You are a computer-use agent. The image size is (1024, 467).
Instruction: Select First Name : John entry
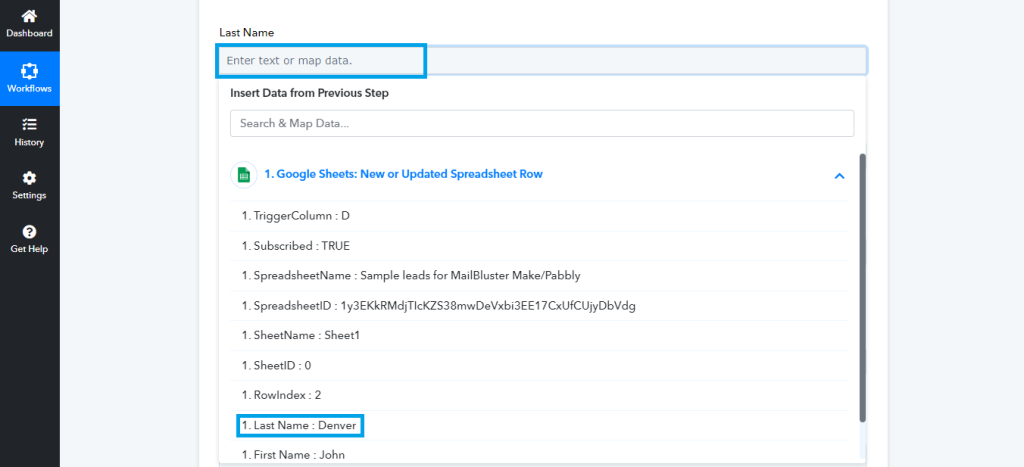coord(294,455)
